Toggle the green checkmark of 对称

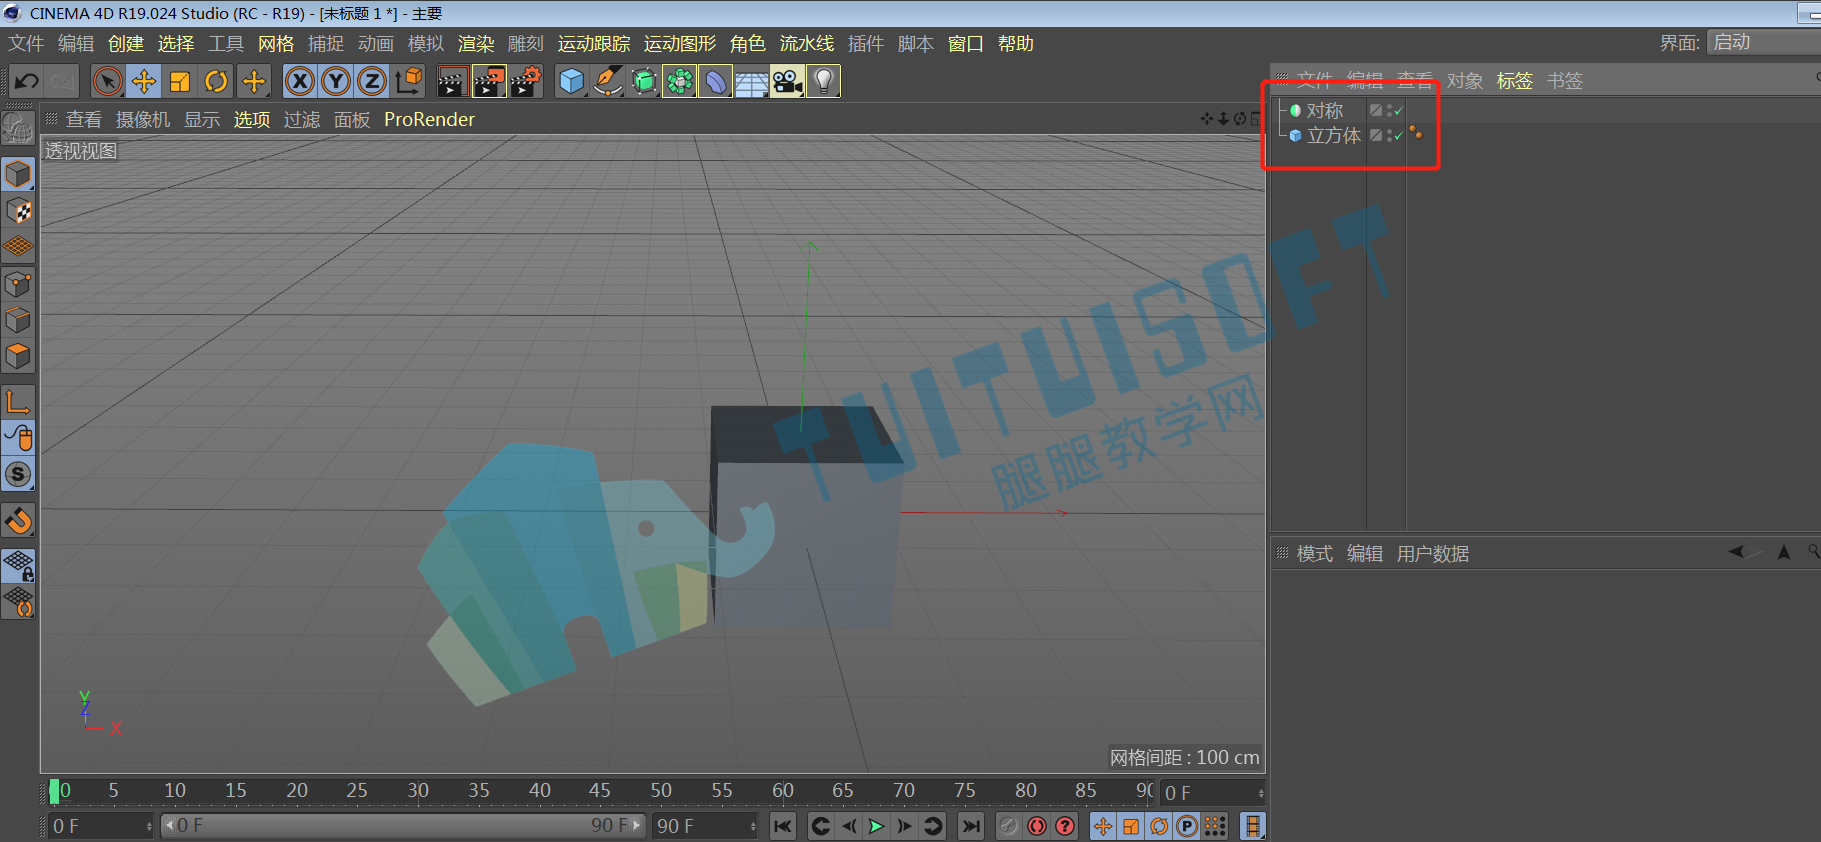tap(1399, 111)
